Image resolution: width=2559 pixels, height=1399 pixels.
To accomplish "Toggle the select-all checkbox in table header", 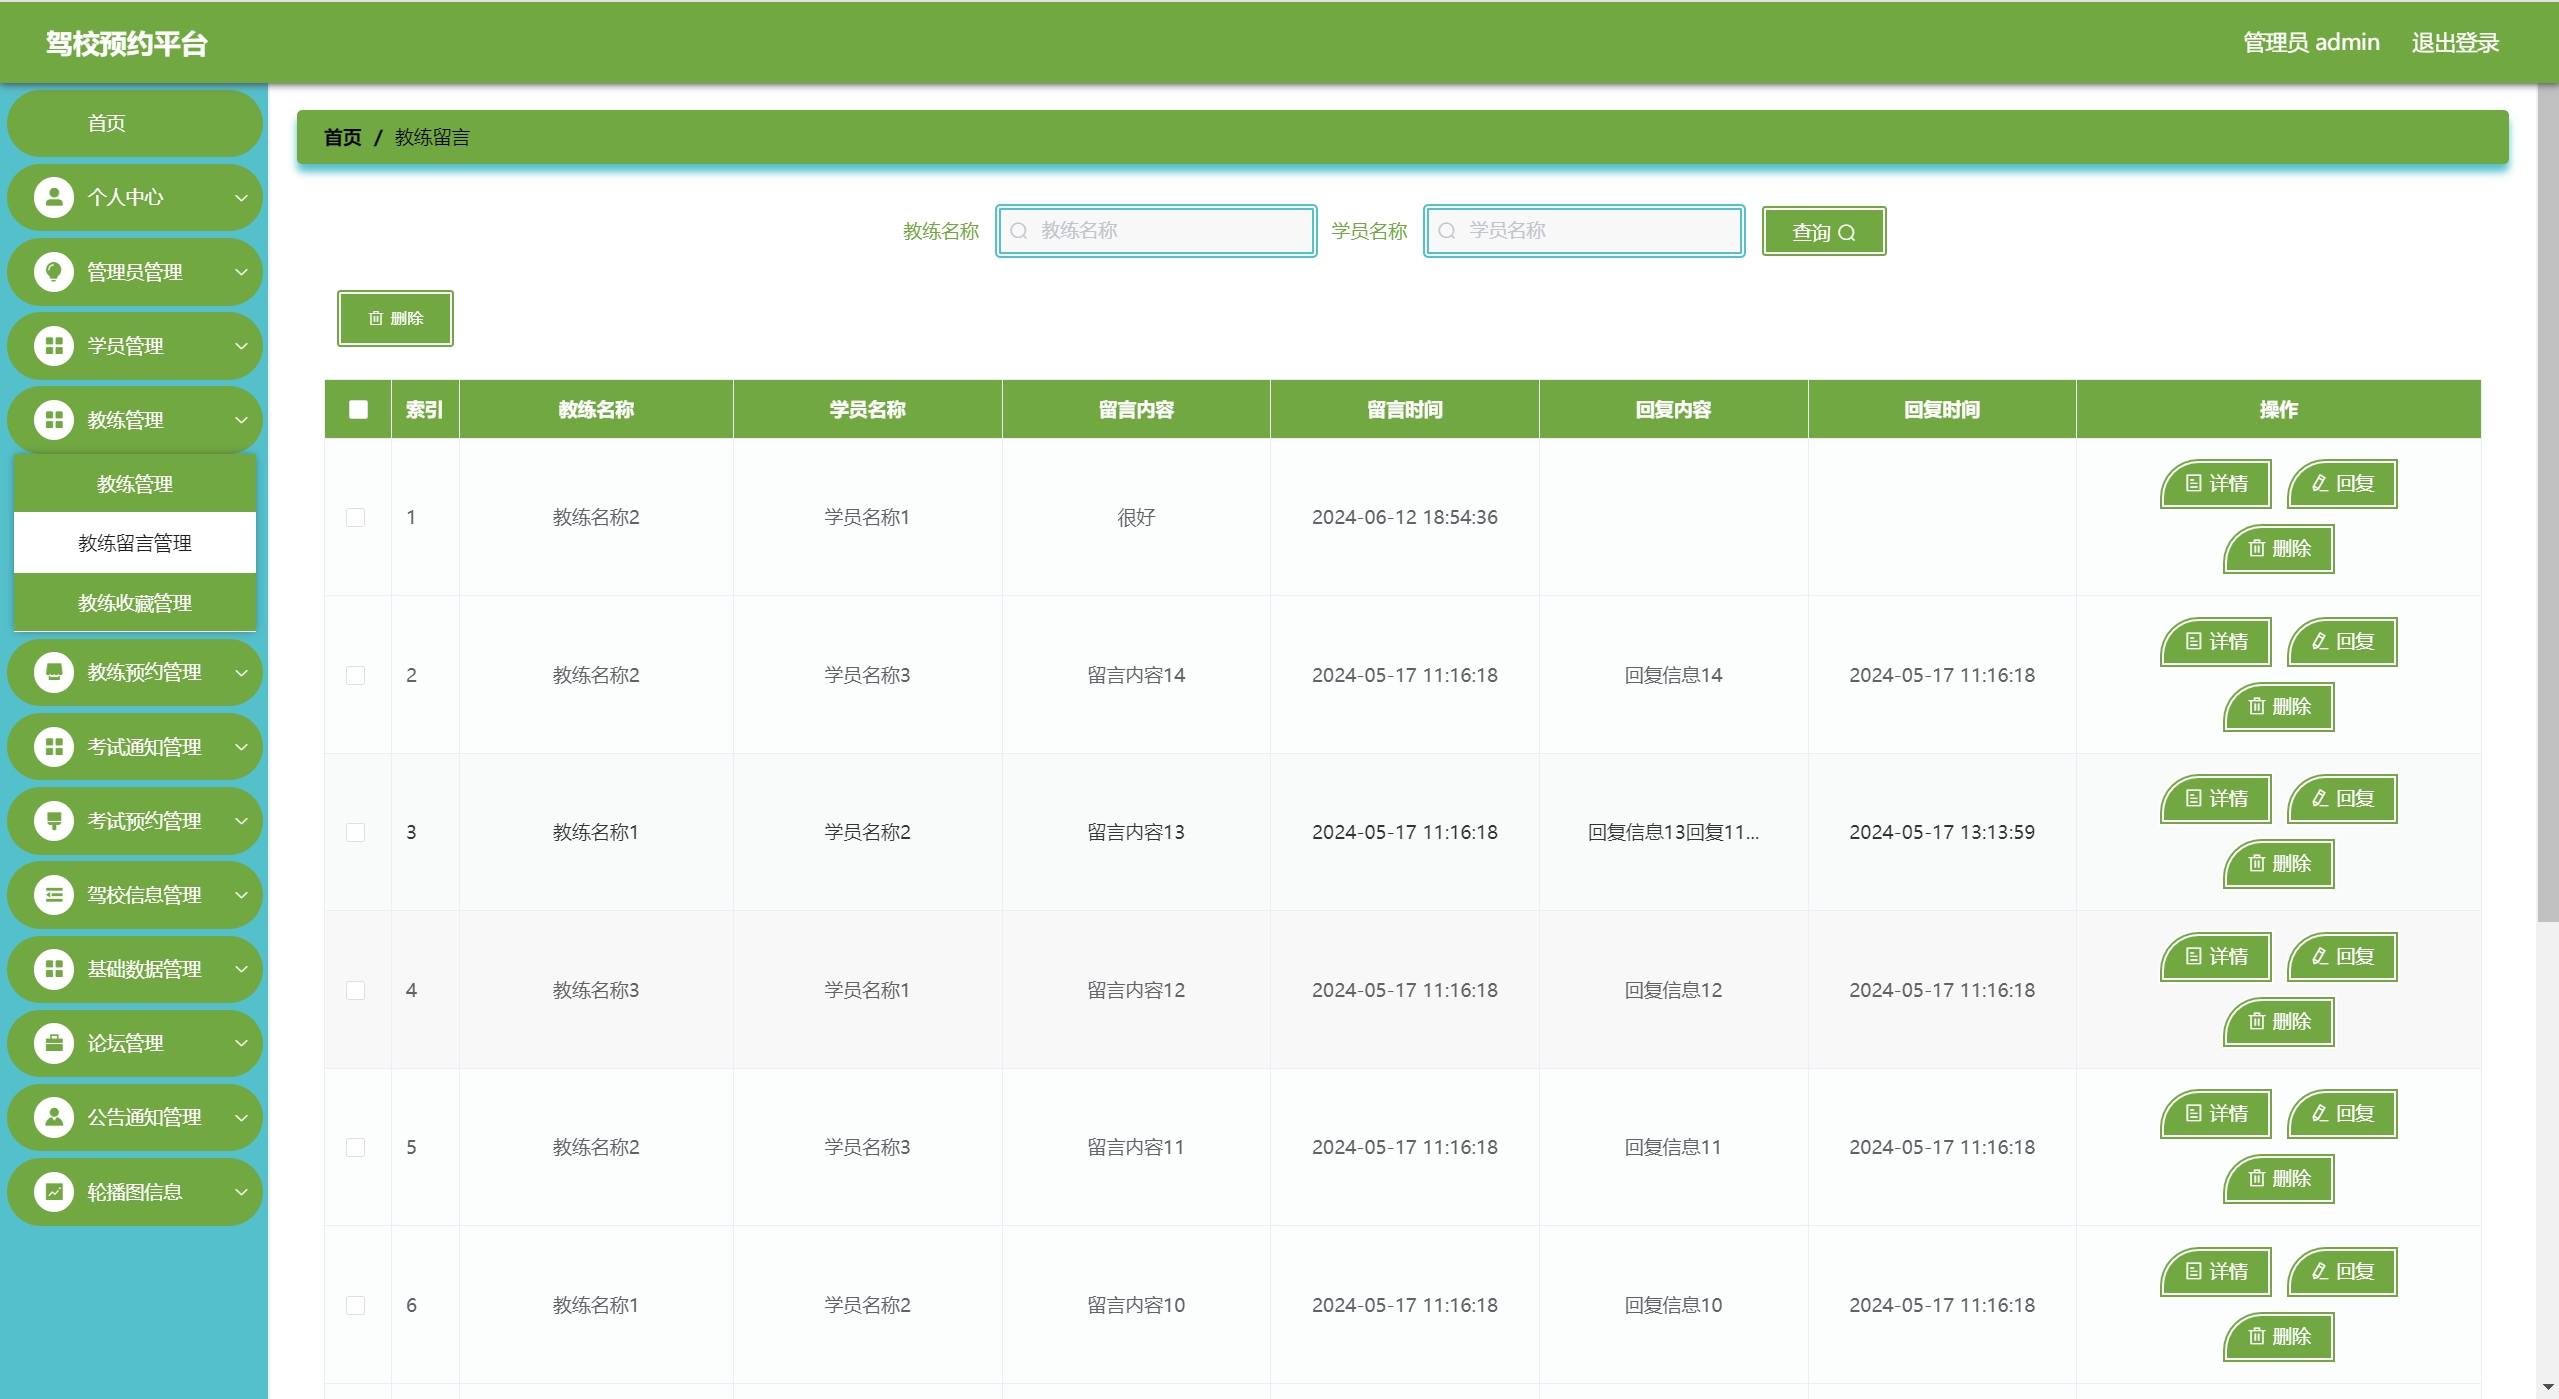I will [358, 409].
